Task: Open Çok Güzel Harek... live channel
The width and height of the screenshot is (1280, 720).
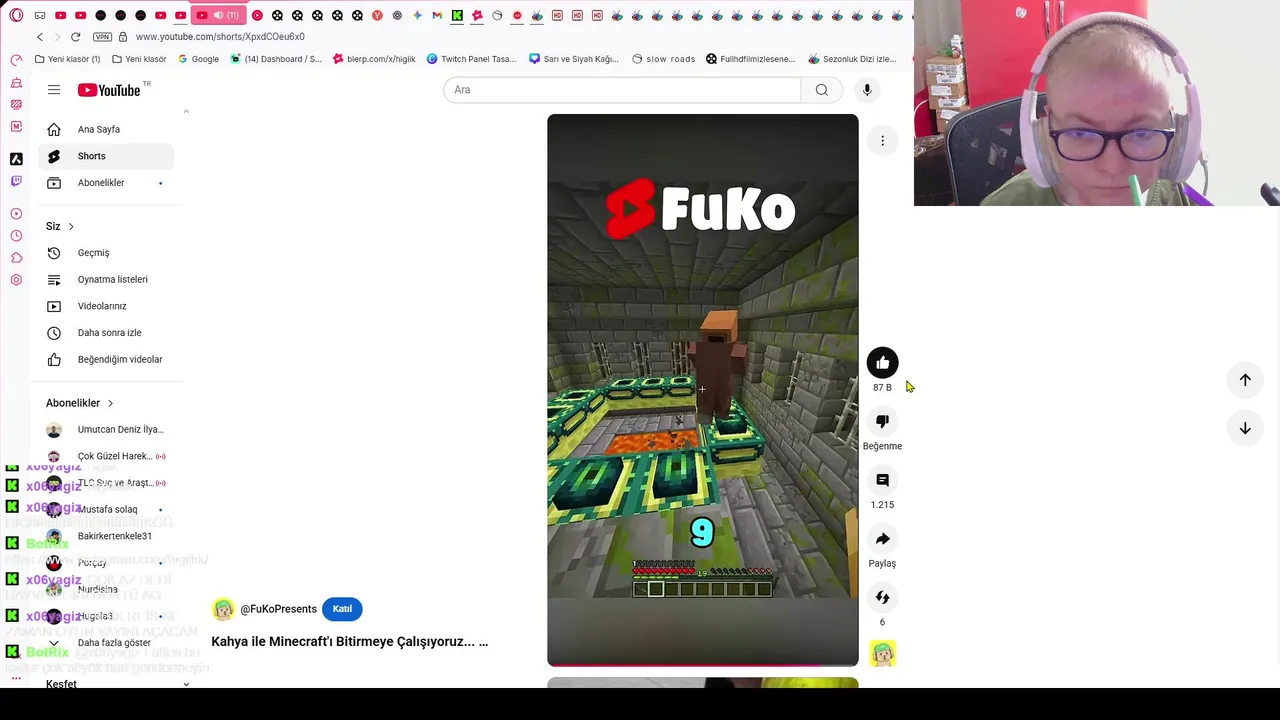Action: [106, 456]
